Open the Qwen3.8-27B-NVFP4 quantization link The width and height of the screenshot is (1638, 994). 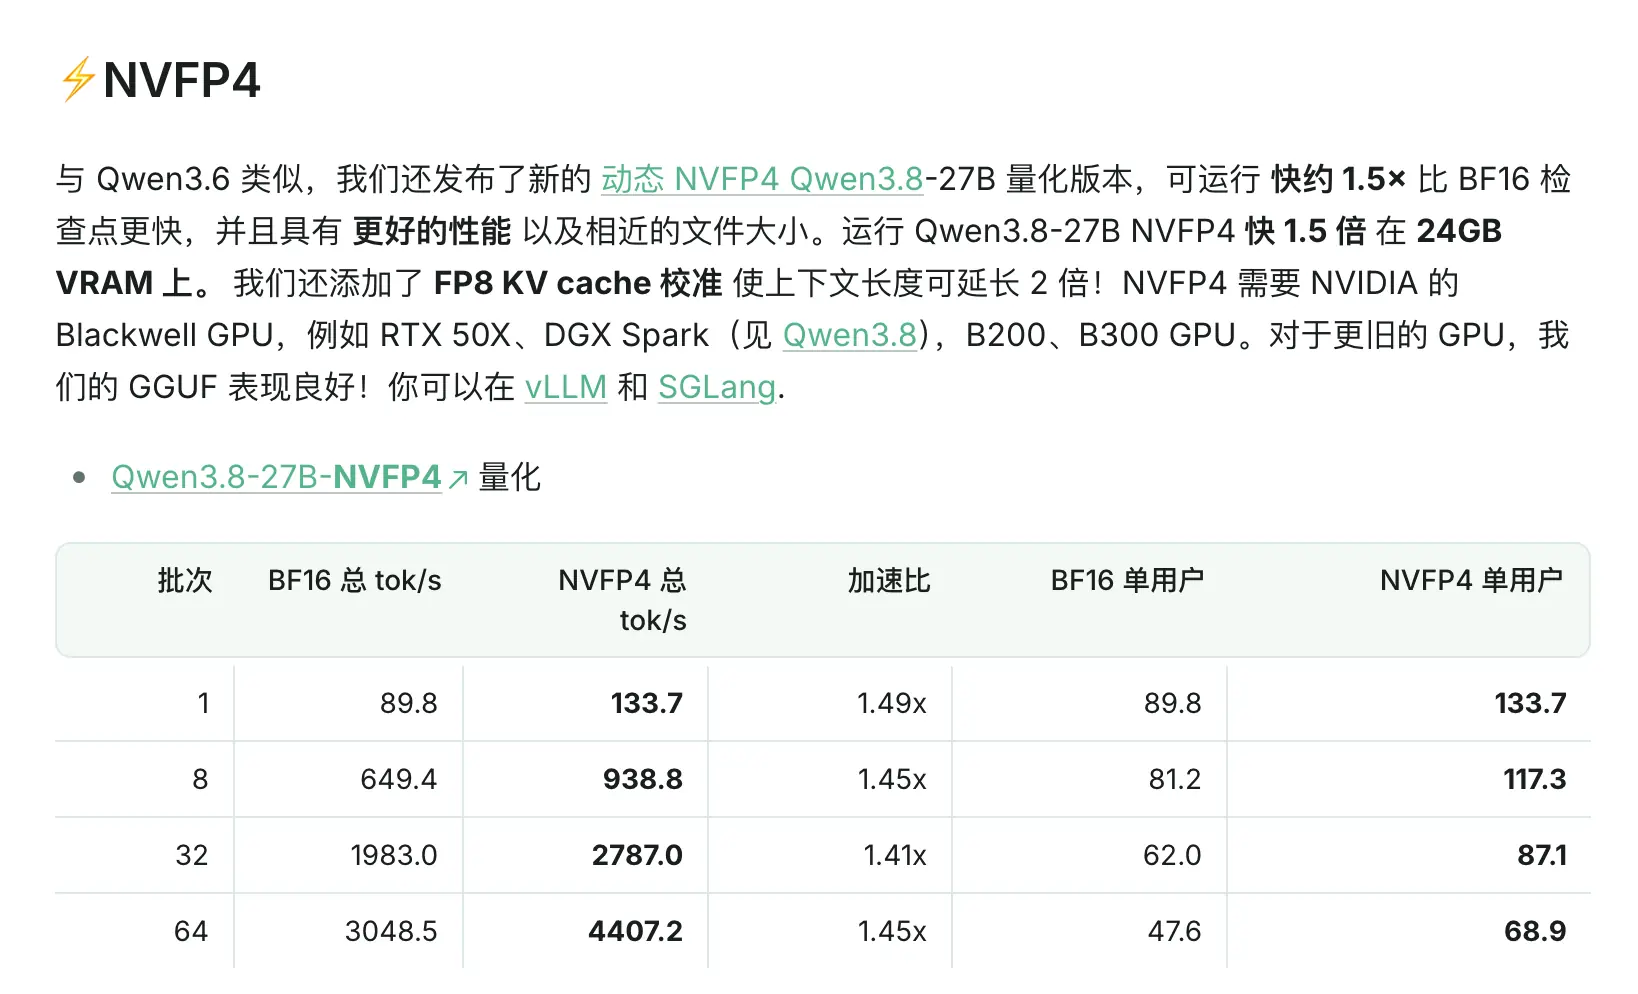pos(277,477)
